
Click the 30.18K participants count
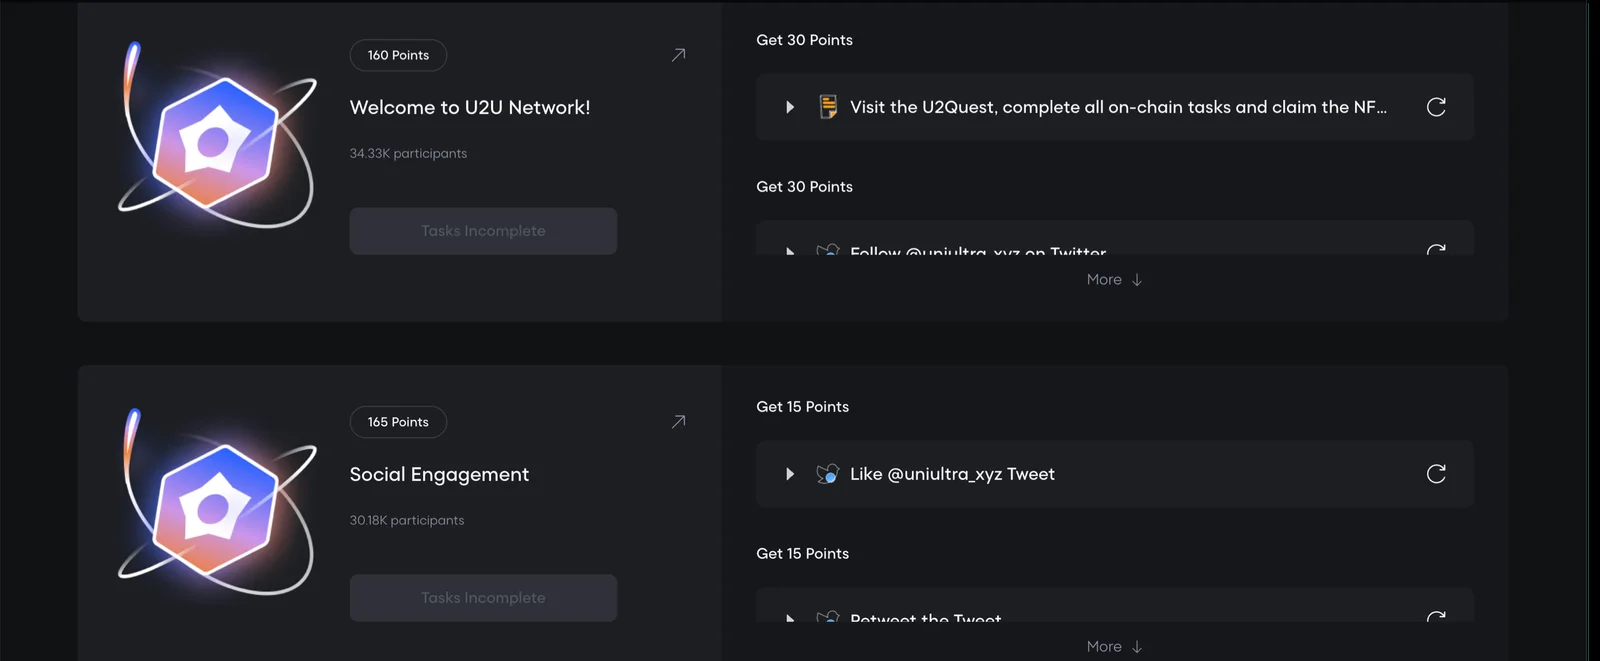(407, 521)
